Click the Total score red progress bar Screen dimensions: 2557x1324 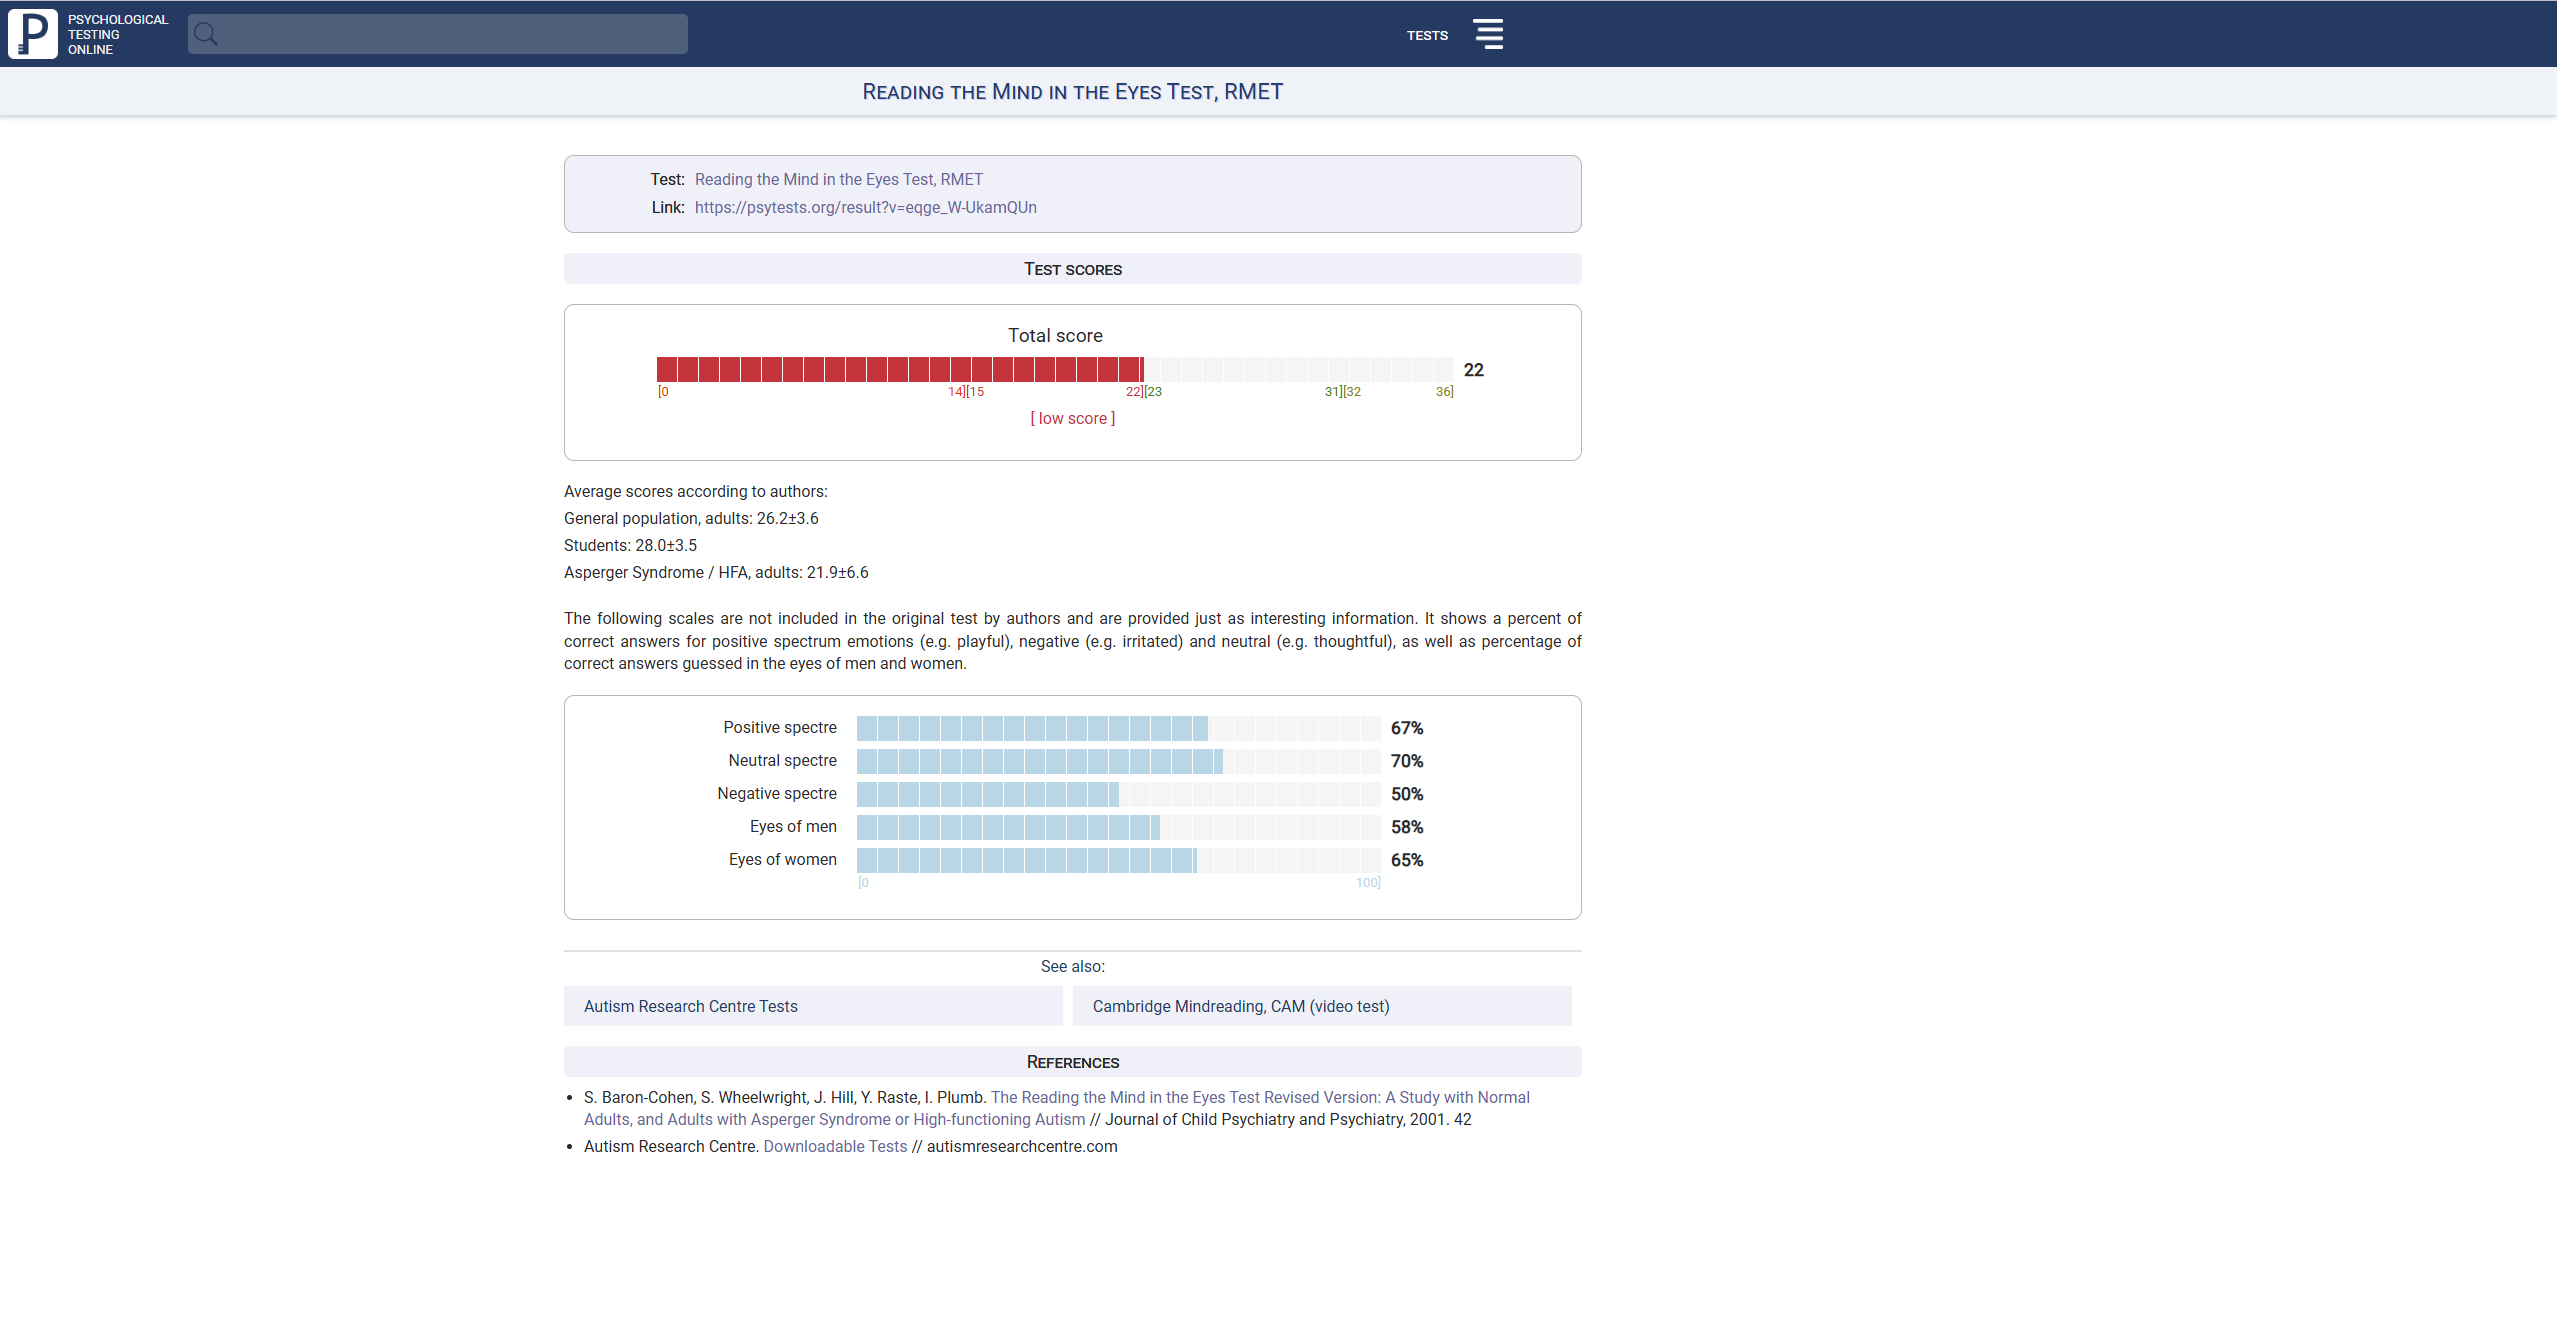pyautogui.click(x=900, y=369)
